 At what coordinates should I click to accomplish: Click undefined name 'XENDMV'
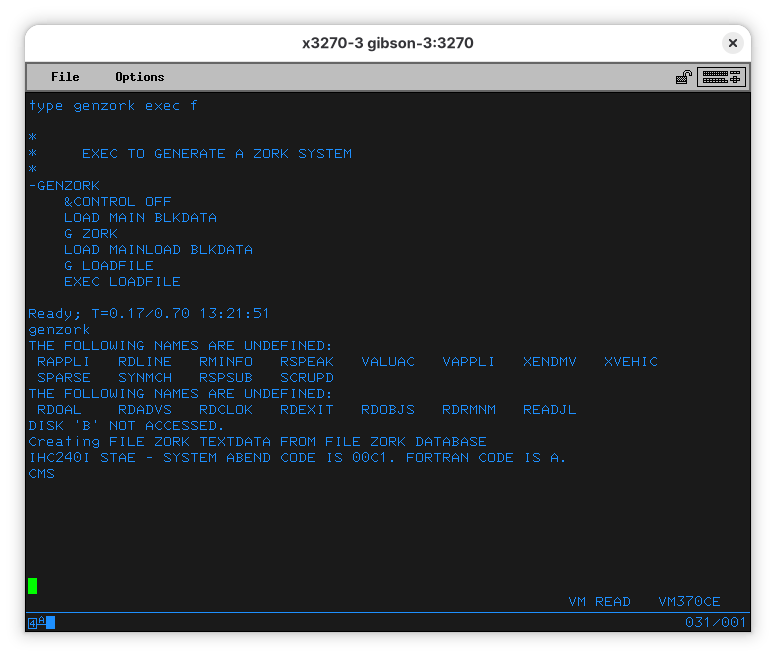tap(550, 362)
